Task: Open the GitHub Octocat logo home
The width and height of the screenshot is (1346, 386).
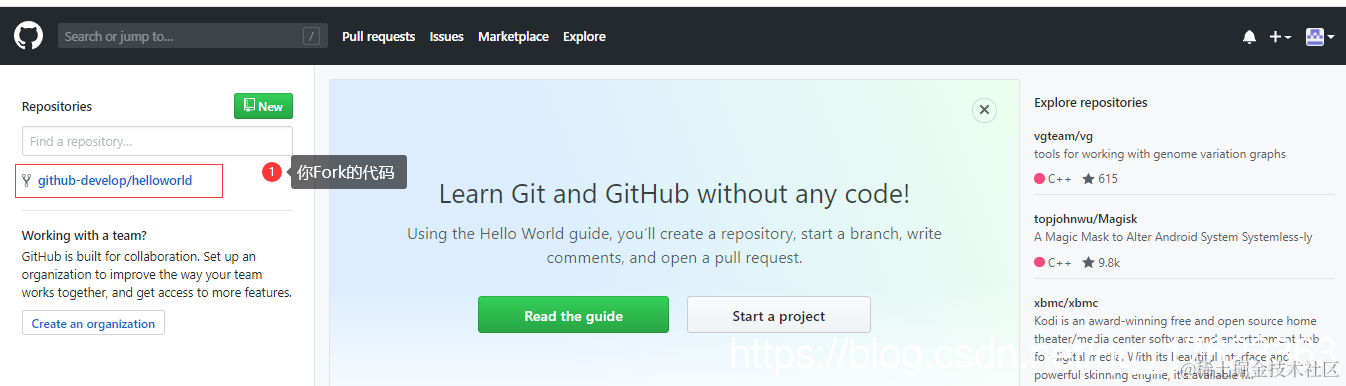Action: 28,36
